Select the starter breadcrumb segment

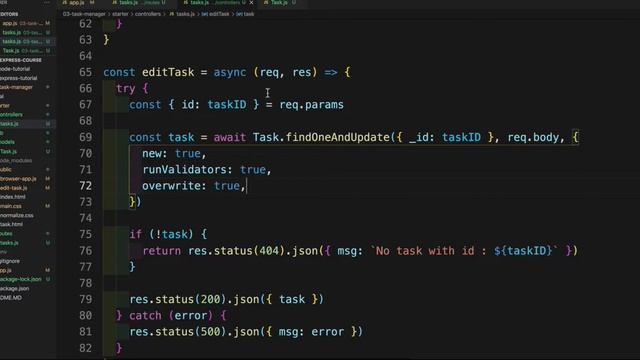(120, 14)
